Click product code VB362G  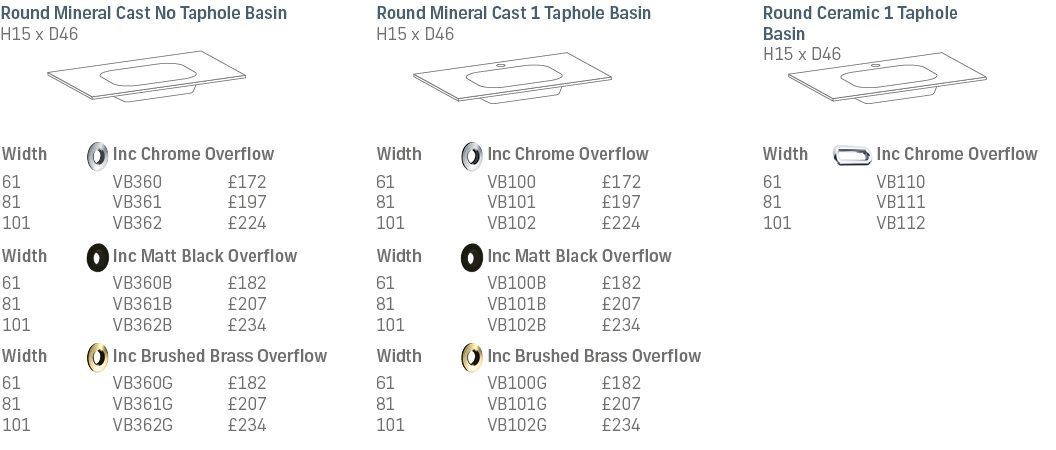tap(143, 425)
